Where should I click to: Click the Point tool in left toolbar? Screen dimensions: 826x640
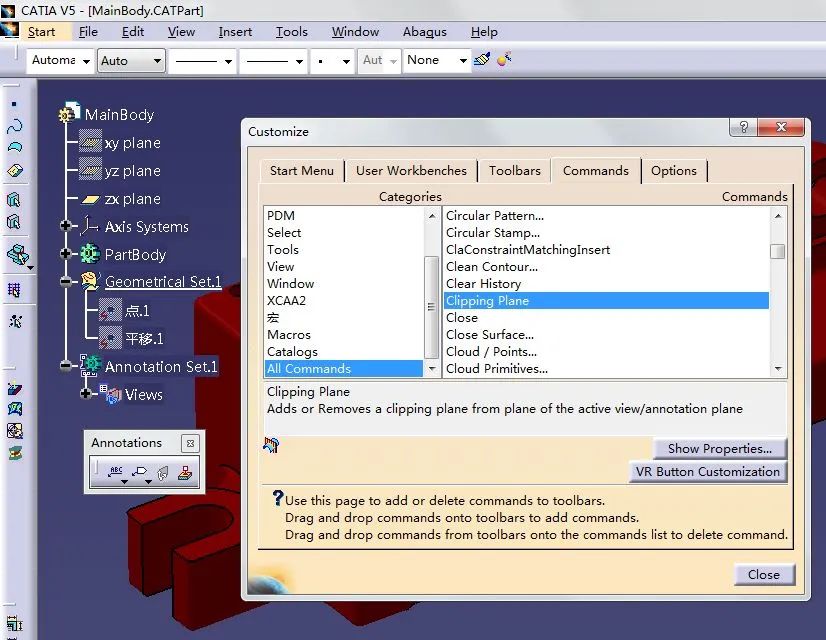pyautogui.click(x=14, y=104)
